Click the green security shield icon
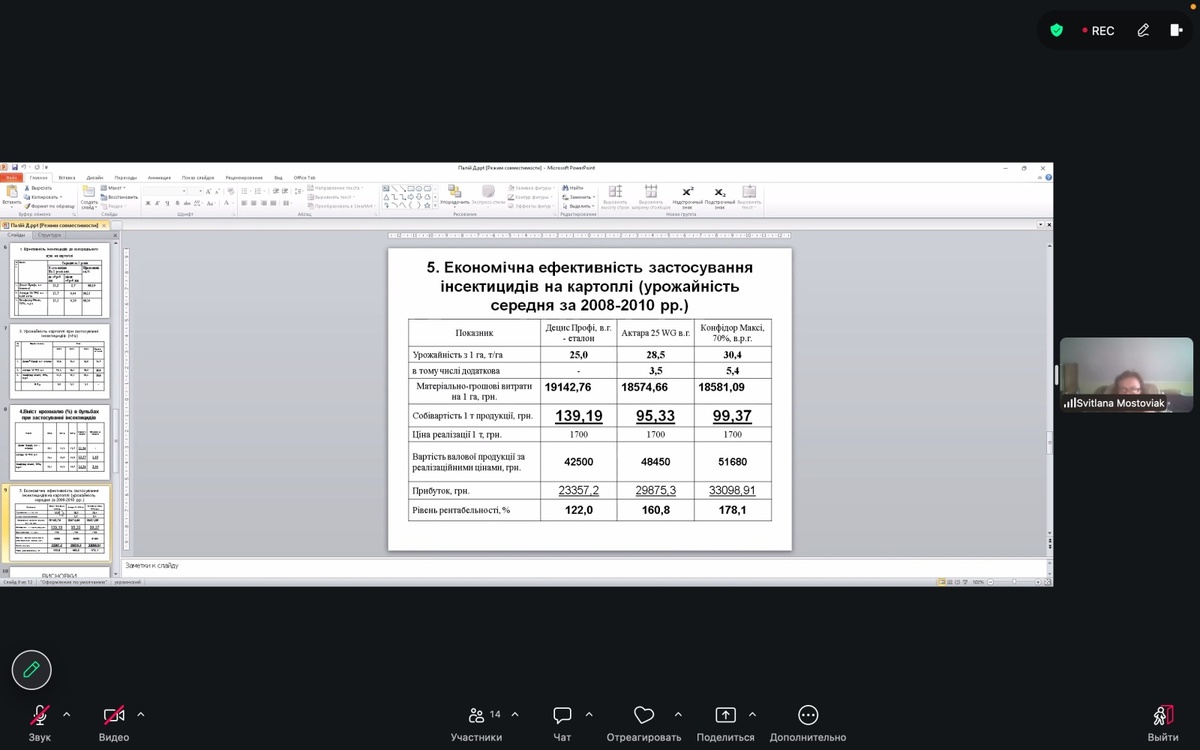 [1056, 30]
